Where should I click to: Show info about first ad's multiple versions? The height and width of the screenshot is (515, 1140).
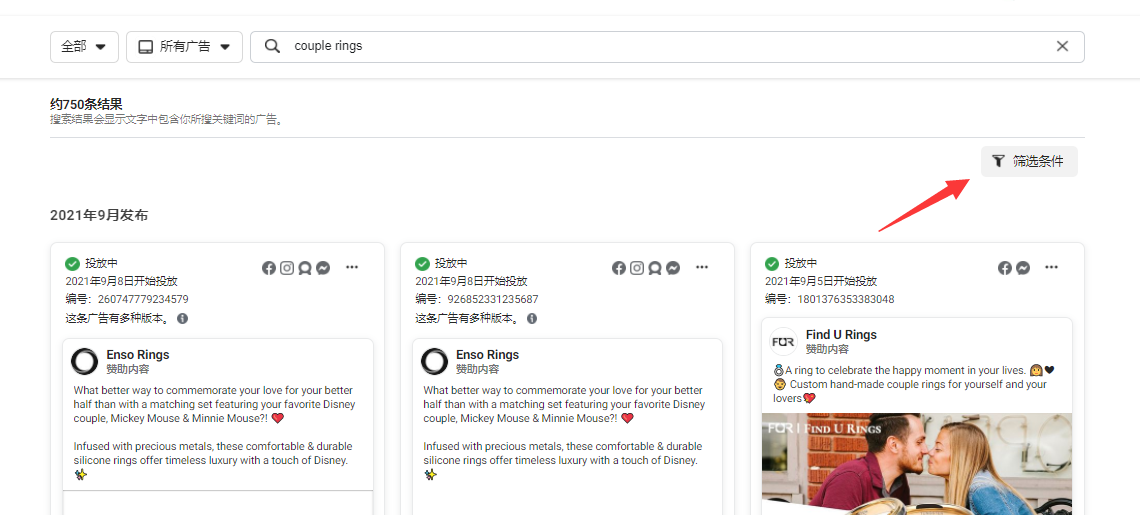(x=182, y=319)
